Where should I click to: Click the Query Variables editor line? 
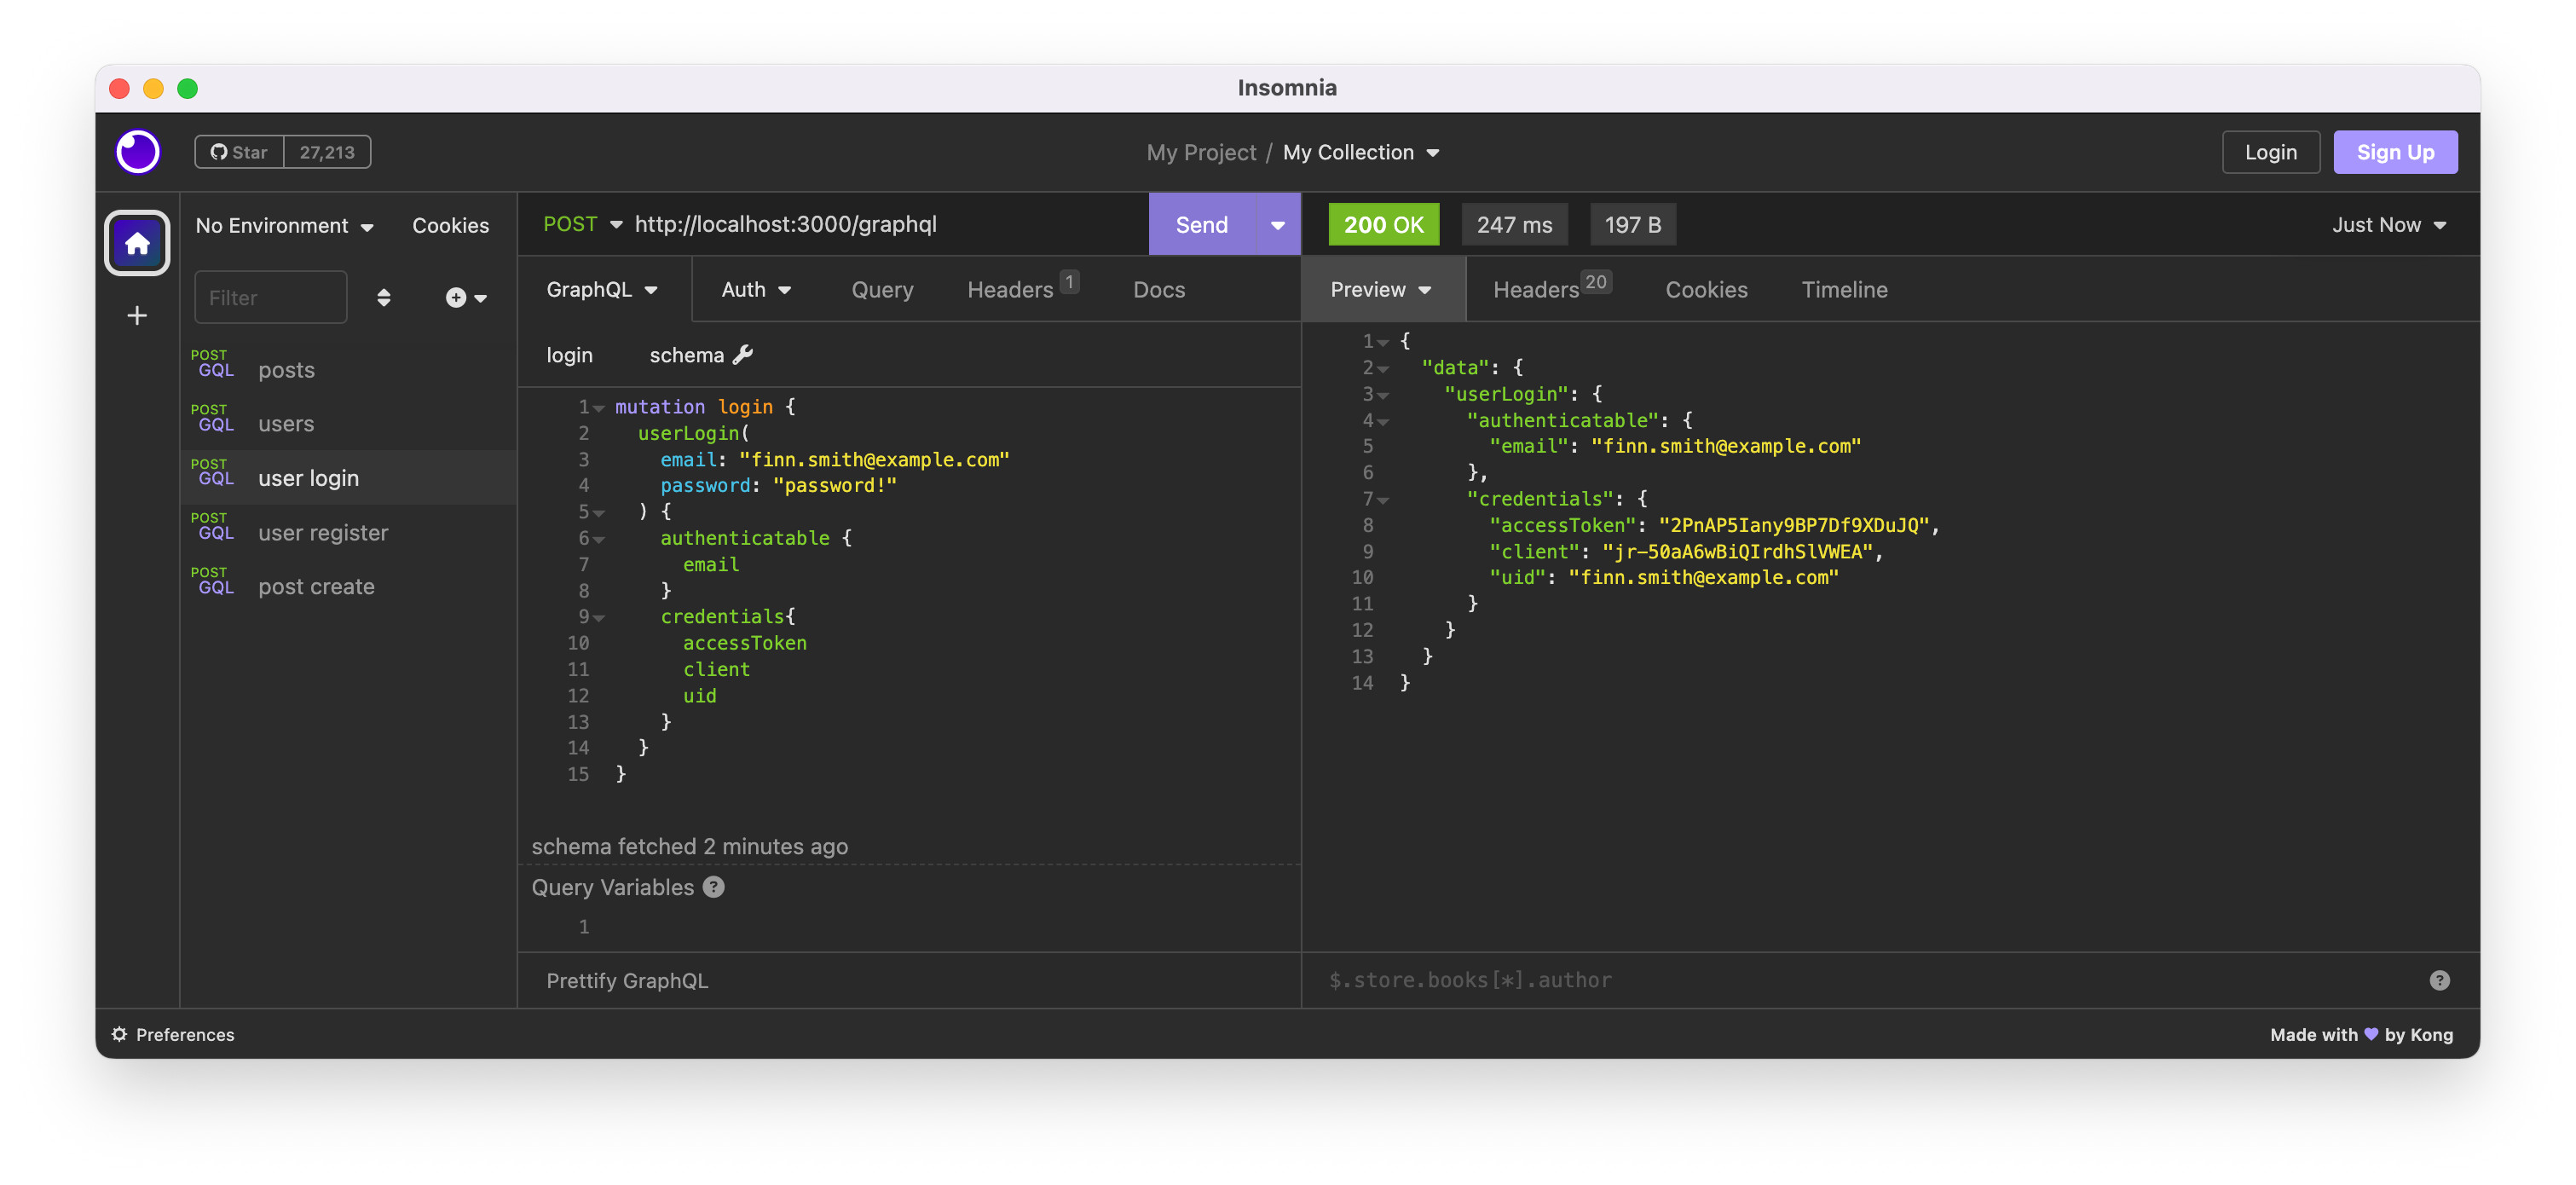click(x=910, y=927)
